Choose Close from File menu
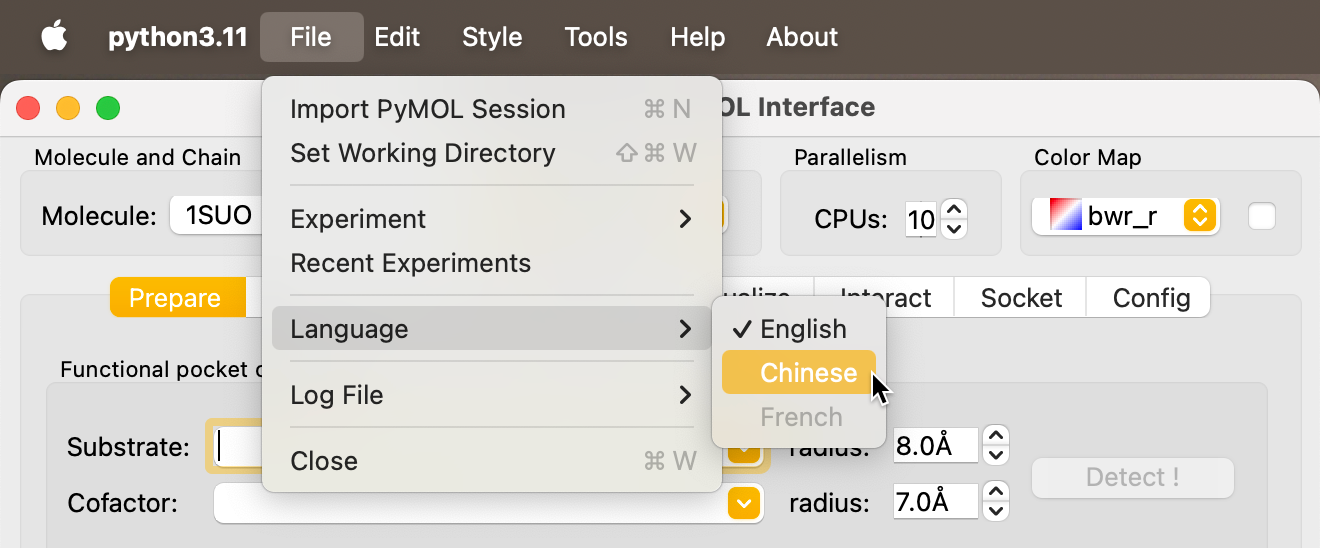This screenshot has width=1320, height=548. click(x=492, y=461)
